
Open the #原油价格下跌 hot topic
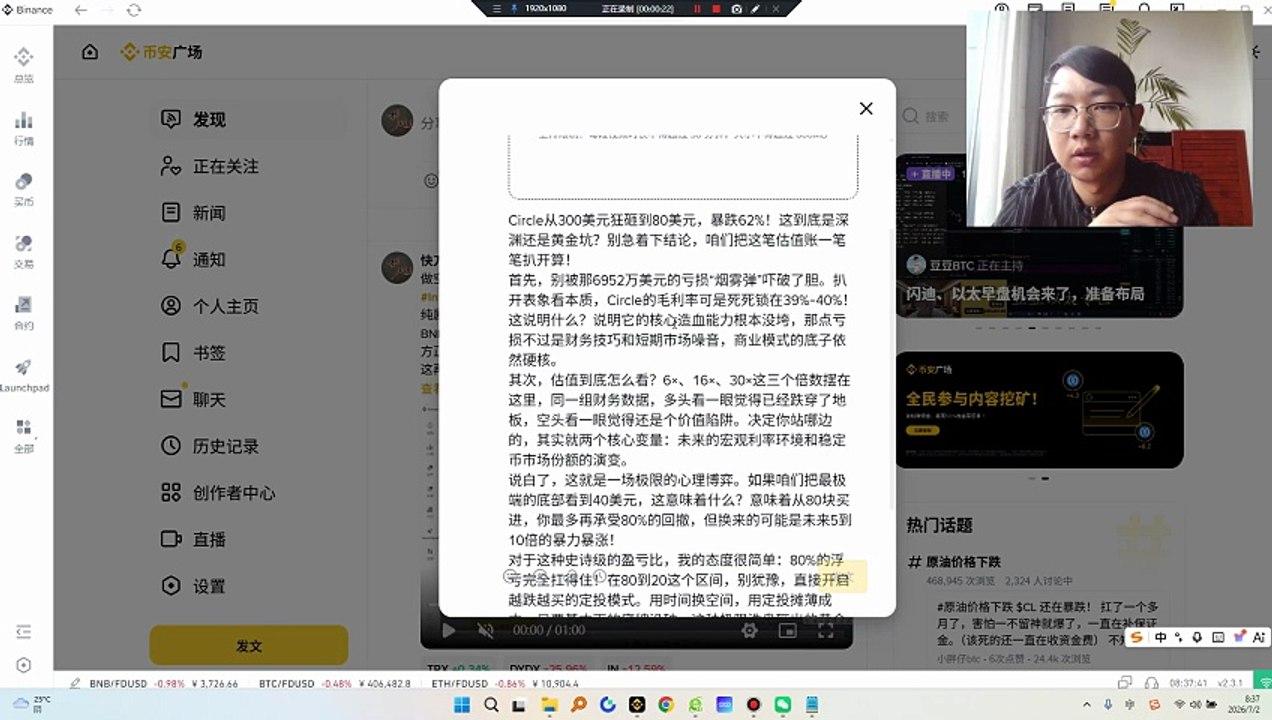962,562
